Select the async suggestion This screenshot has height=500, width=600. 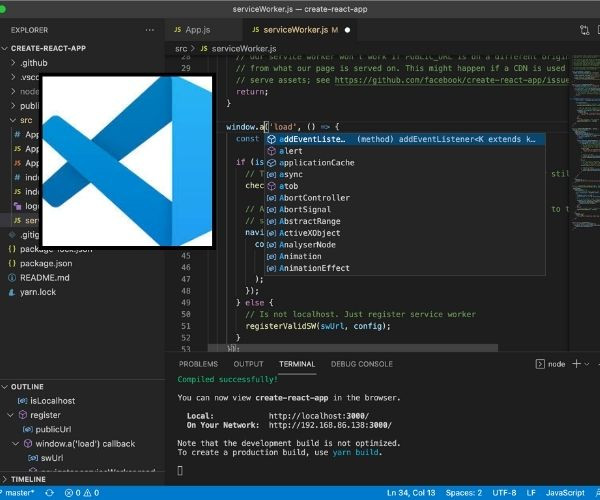(x=405, y=174)
